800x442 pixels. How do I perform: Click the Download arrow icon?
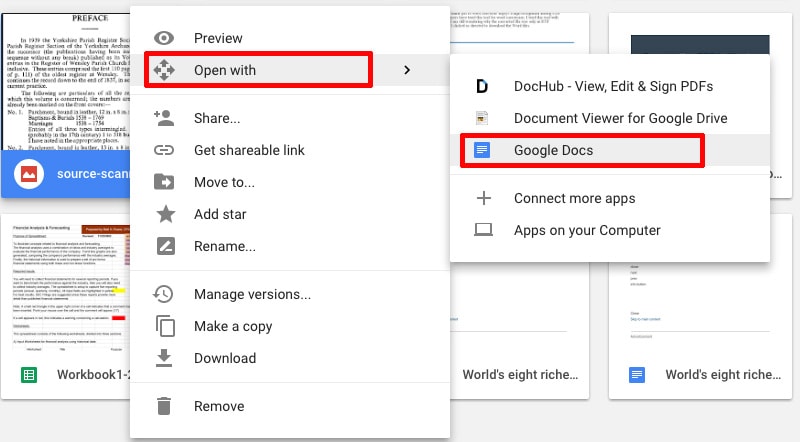click(x=164, y=358)
